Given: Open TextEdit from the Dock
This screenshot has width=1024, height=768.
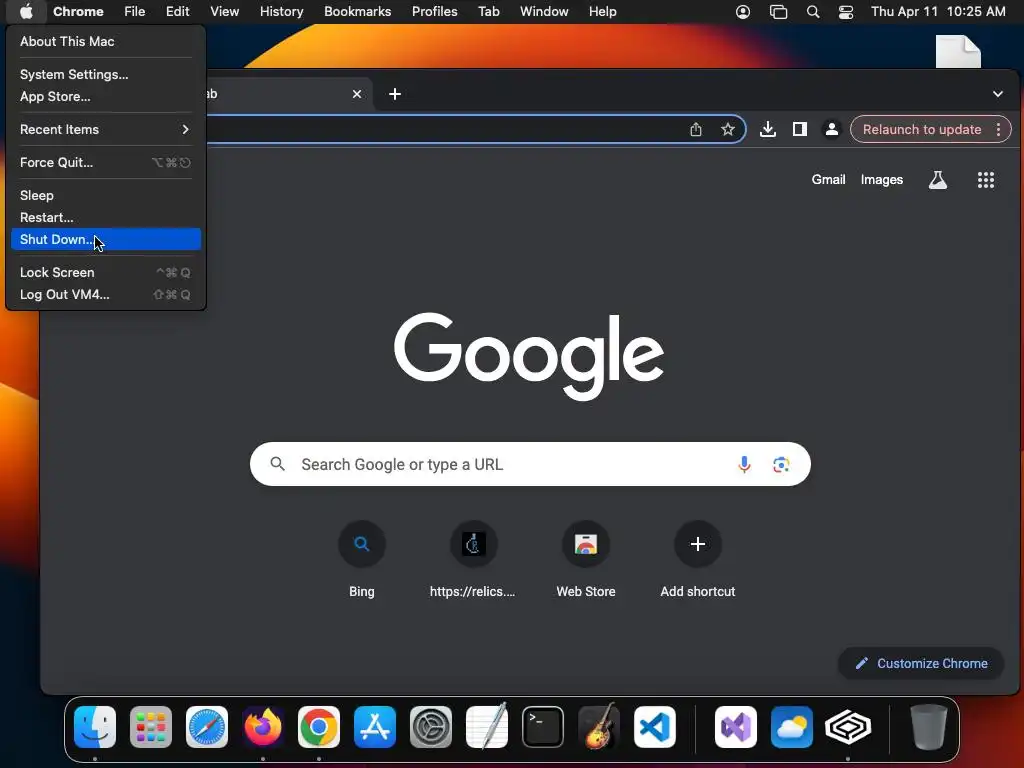Looking at the screenshot, I should [487, 727].
